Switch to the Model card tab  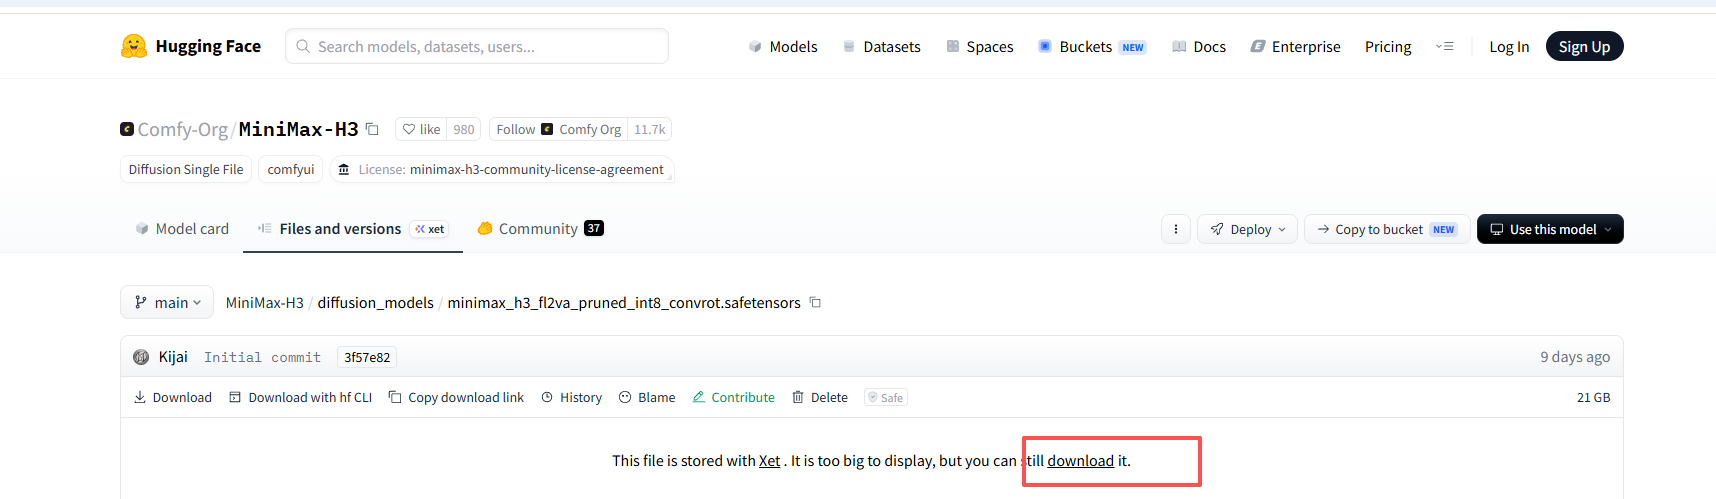pyautogui.click(x=182, y=229)
